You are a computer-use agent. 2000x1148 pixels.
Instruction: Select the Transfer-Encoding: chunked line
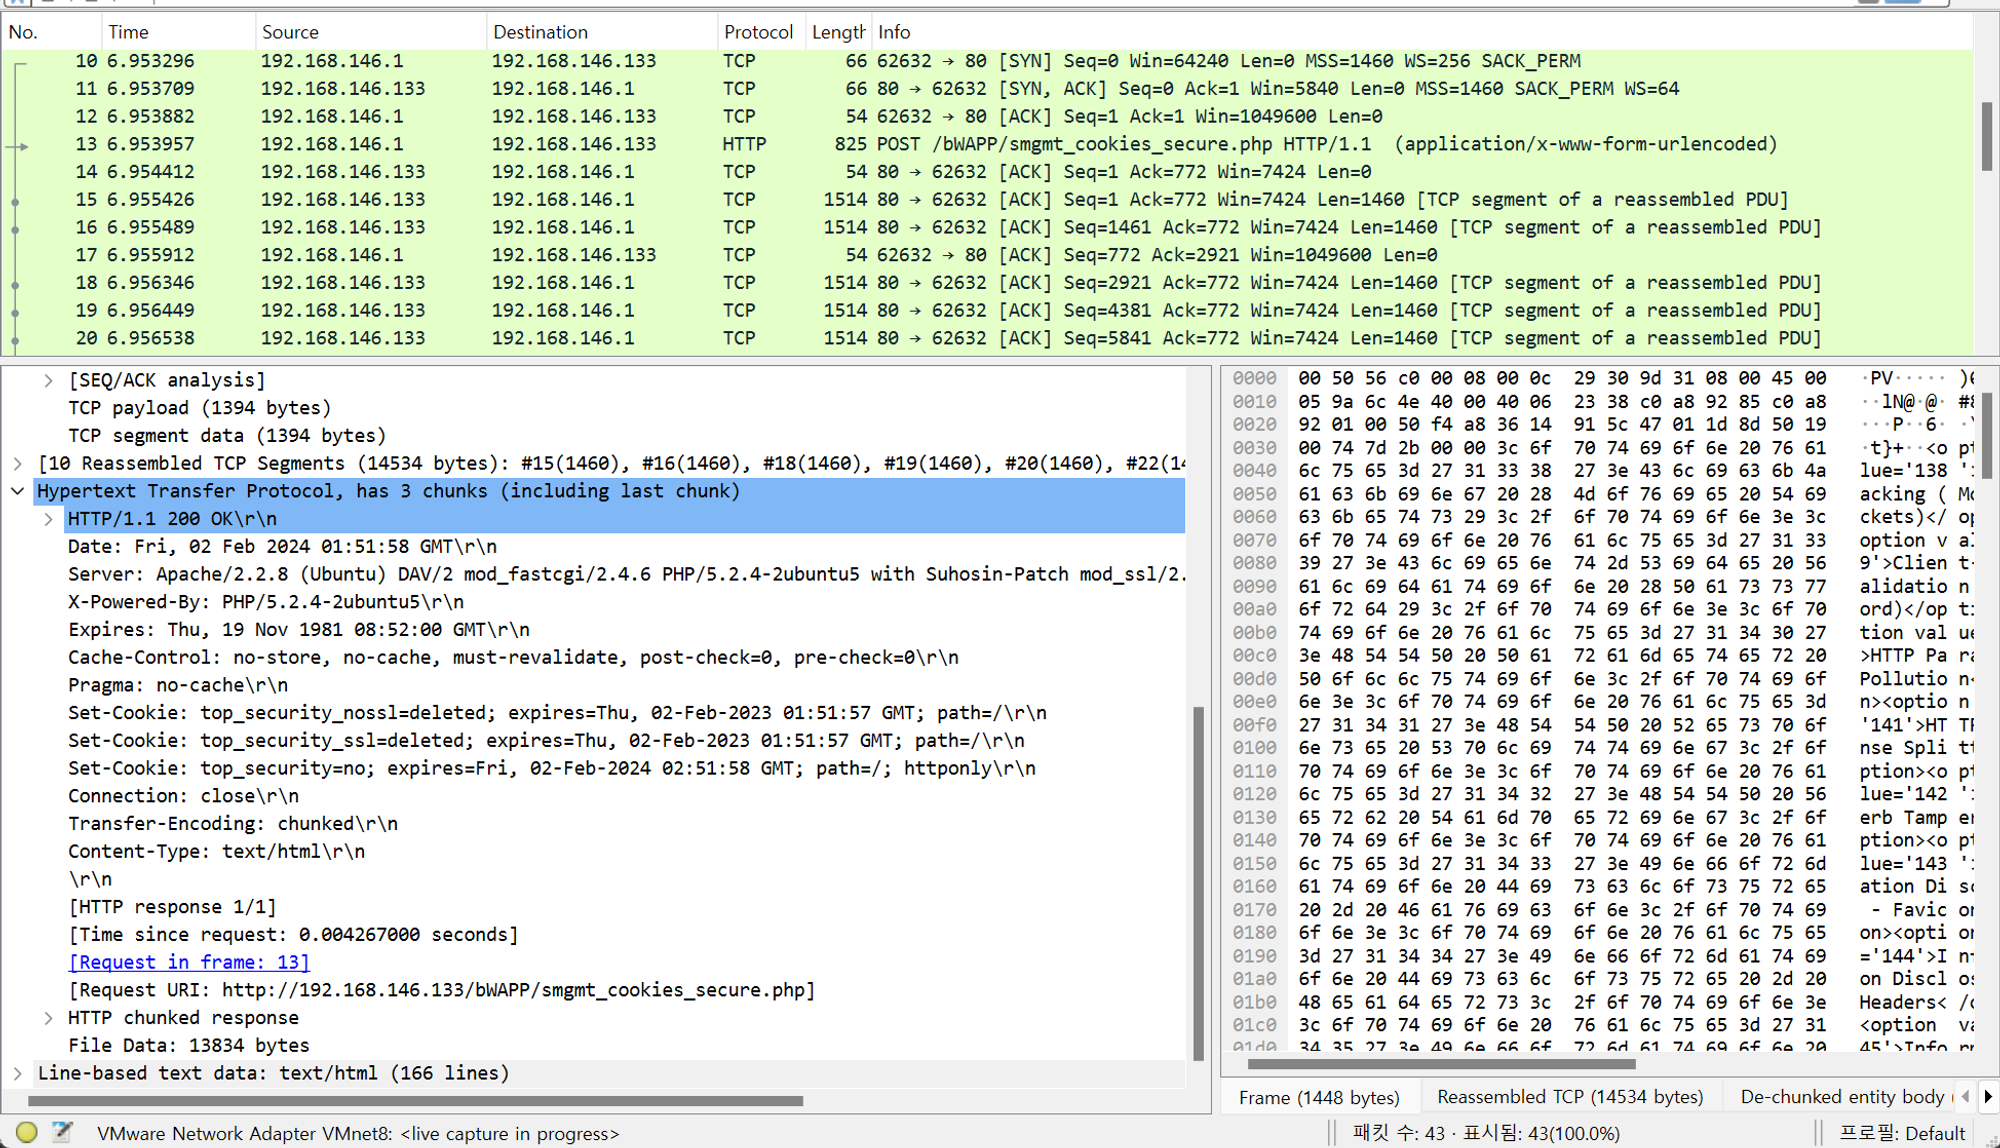coord(233,824)
